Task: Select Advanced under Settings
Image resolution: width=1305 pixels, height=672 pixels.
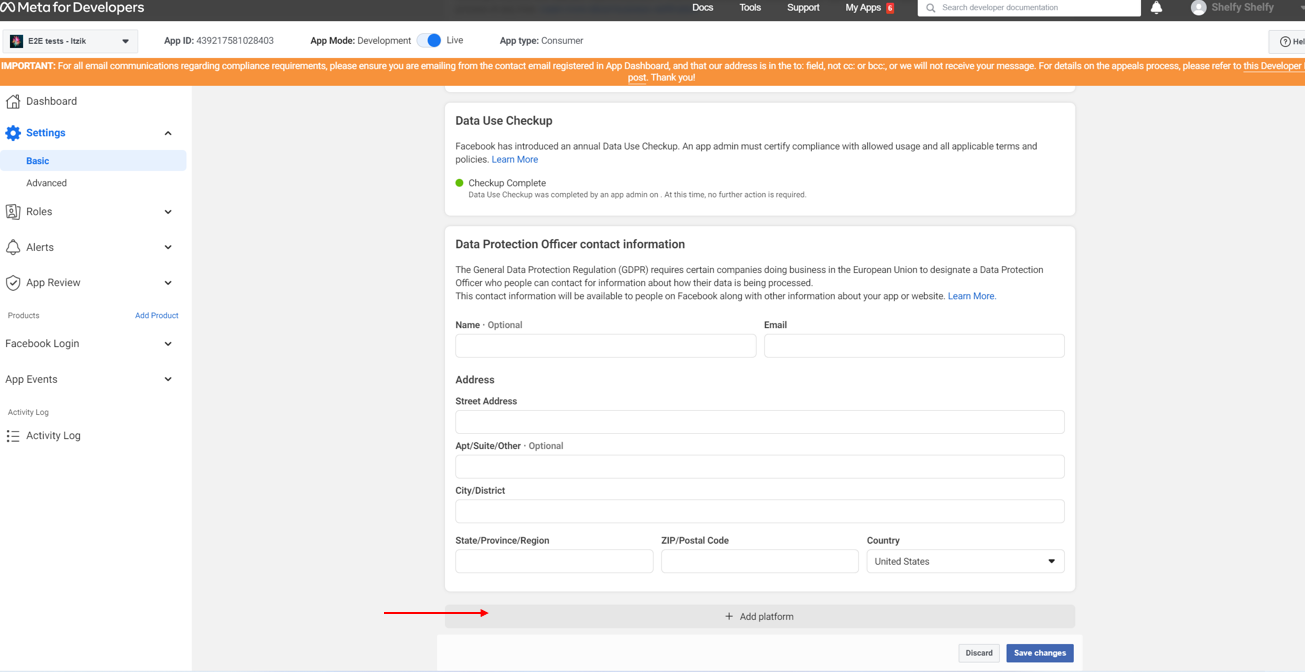Action: (x=47, y=183)
